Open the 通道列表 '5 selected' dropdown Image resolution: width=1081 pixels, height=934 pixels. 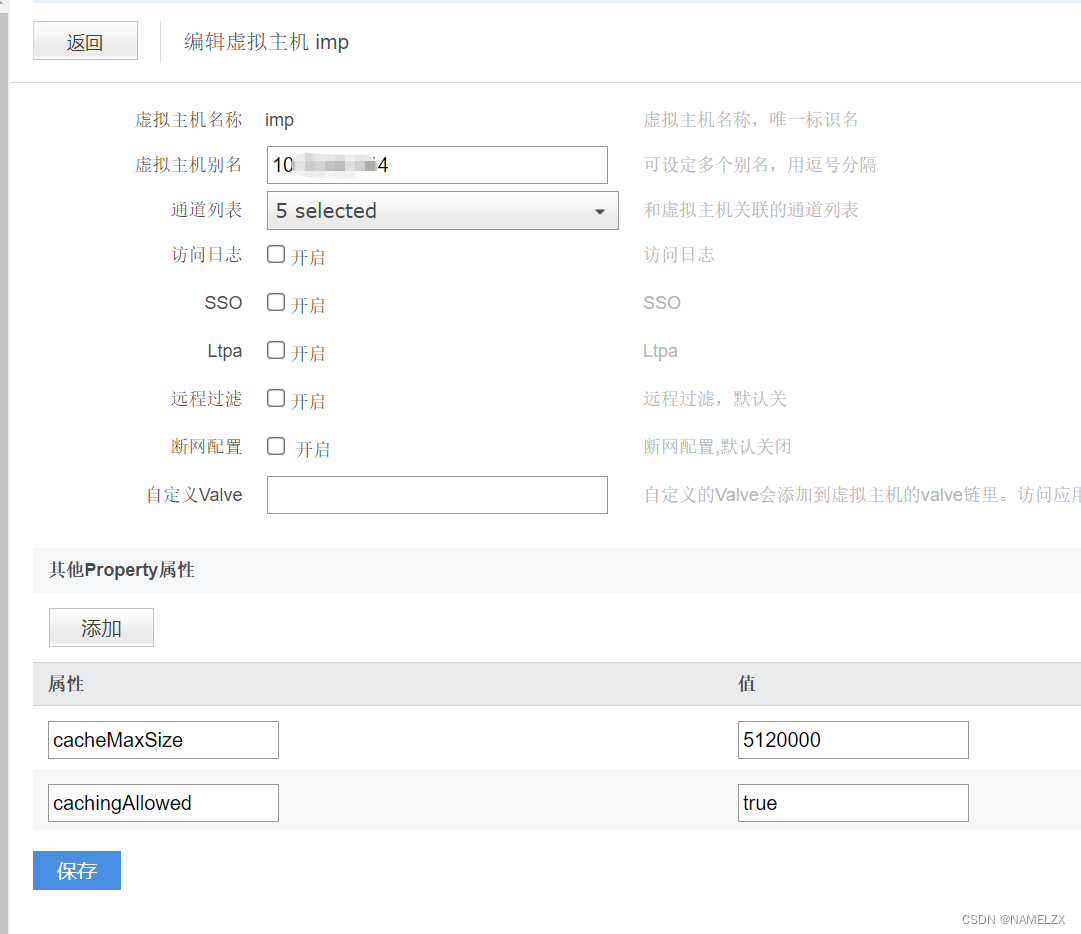click(442, 211)
